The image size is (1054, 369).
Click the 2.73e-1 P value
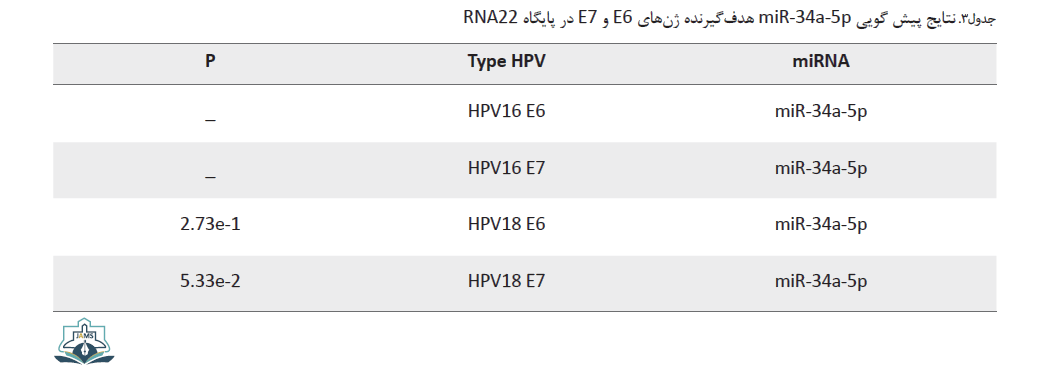[x=210, y=224]
